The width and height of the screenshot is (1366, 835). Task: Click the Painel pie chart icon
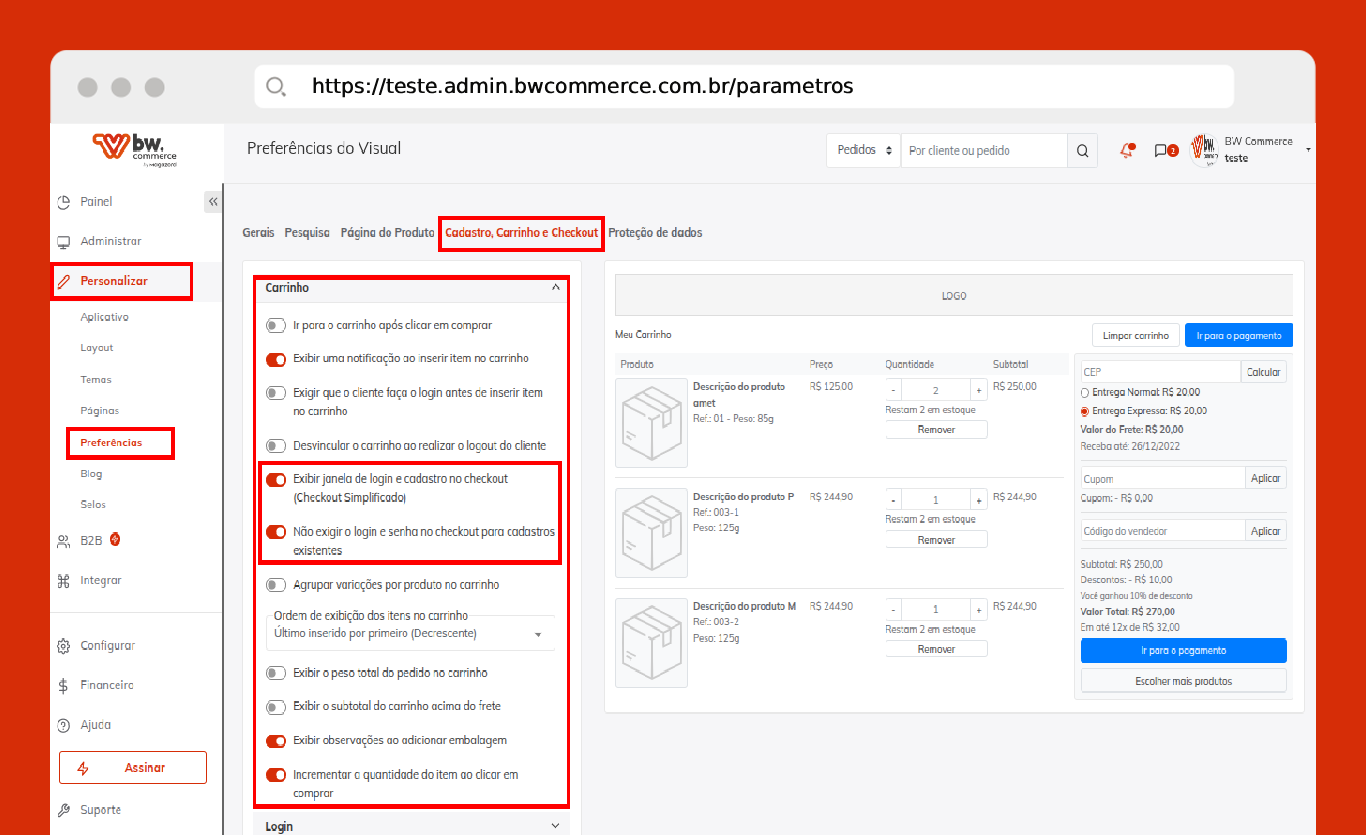pyautogui.click(x=64, y=202)
